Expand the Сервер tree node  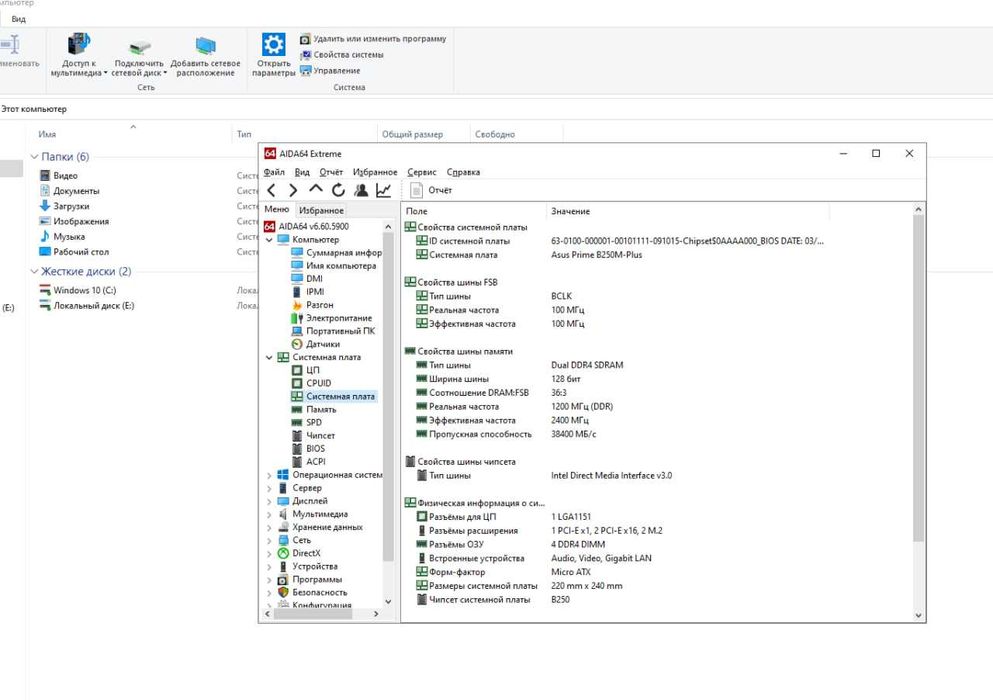269,488
